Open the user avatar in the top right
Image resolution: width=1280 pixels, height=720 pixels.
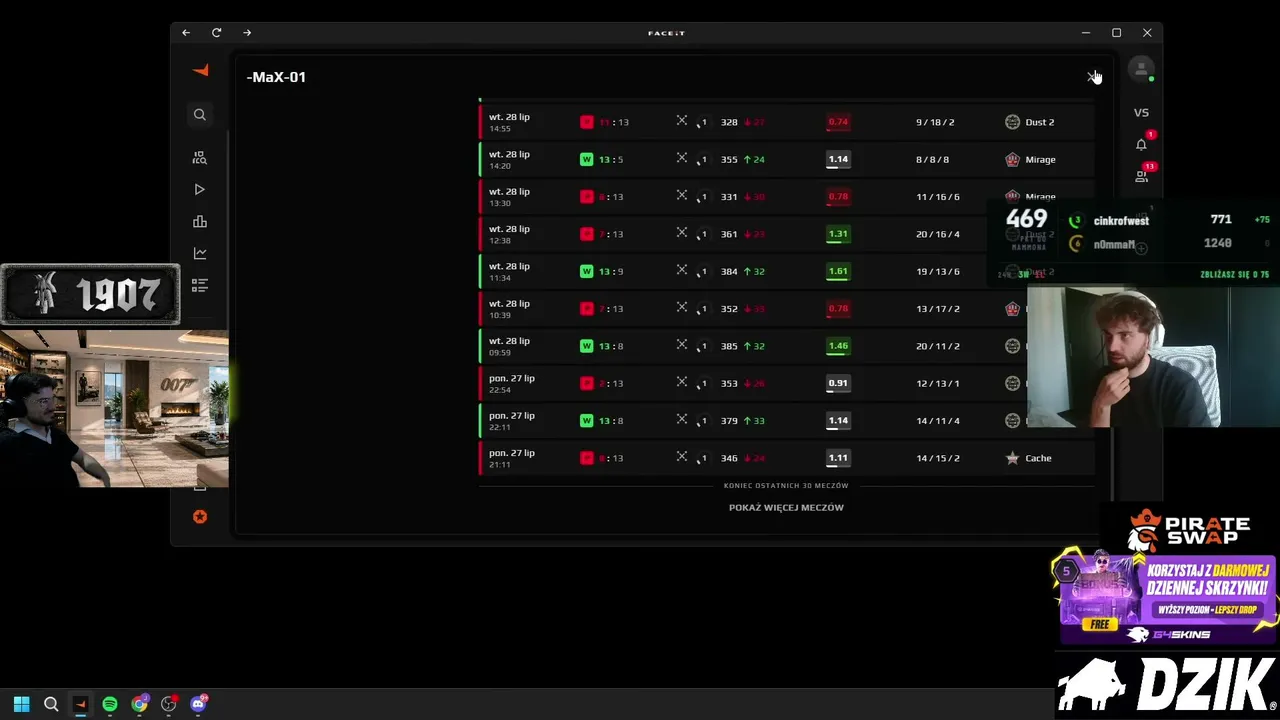click(1141, 69)
